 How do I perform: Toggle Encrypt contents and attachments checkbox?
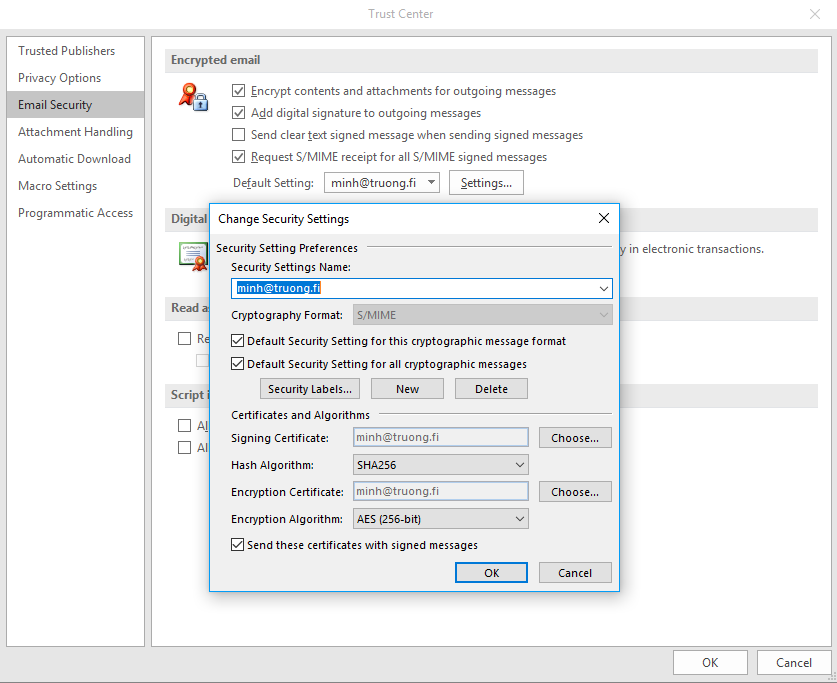tap(239, 91)
